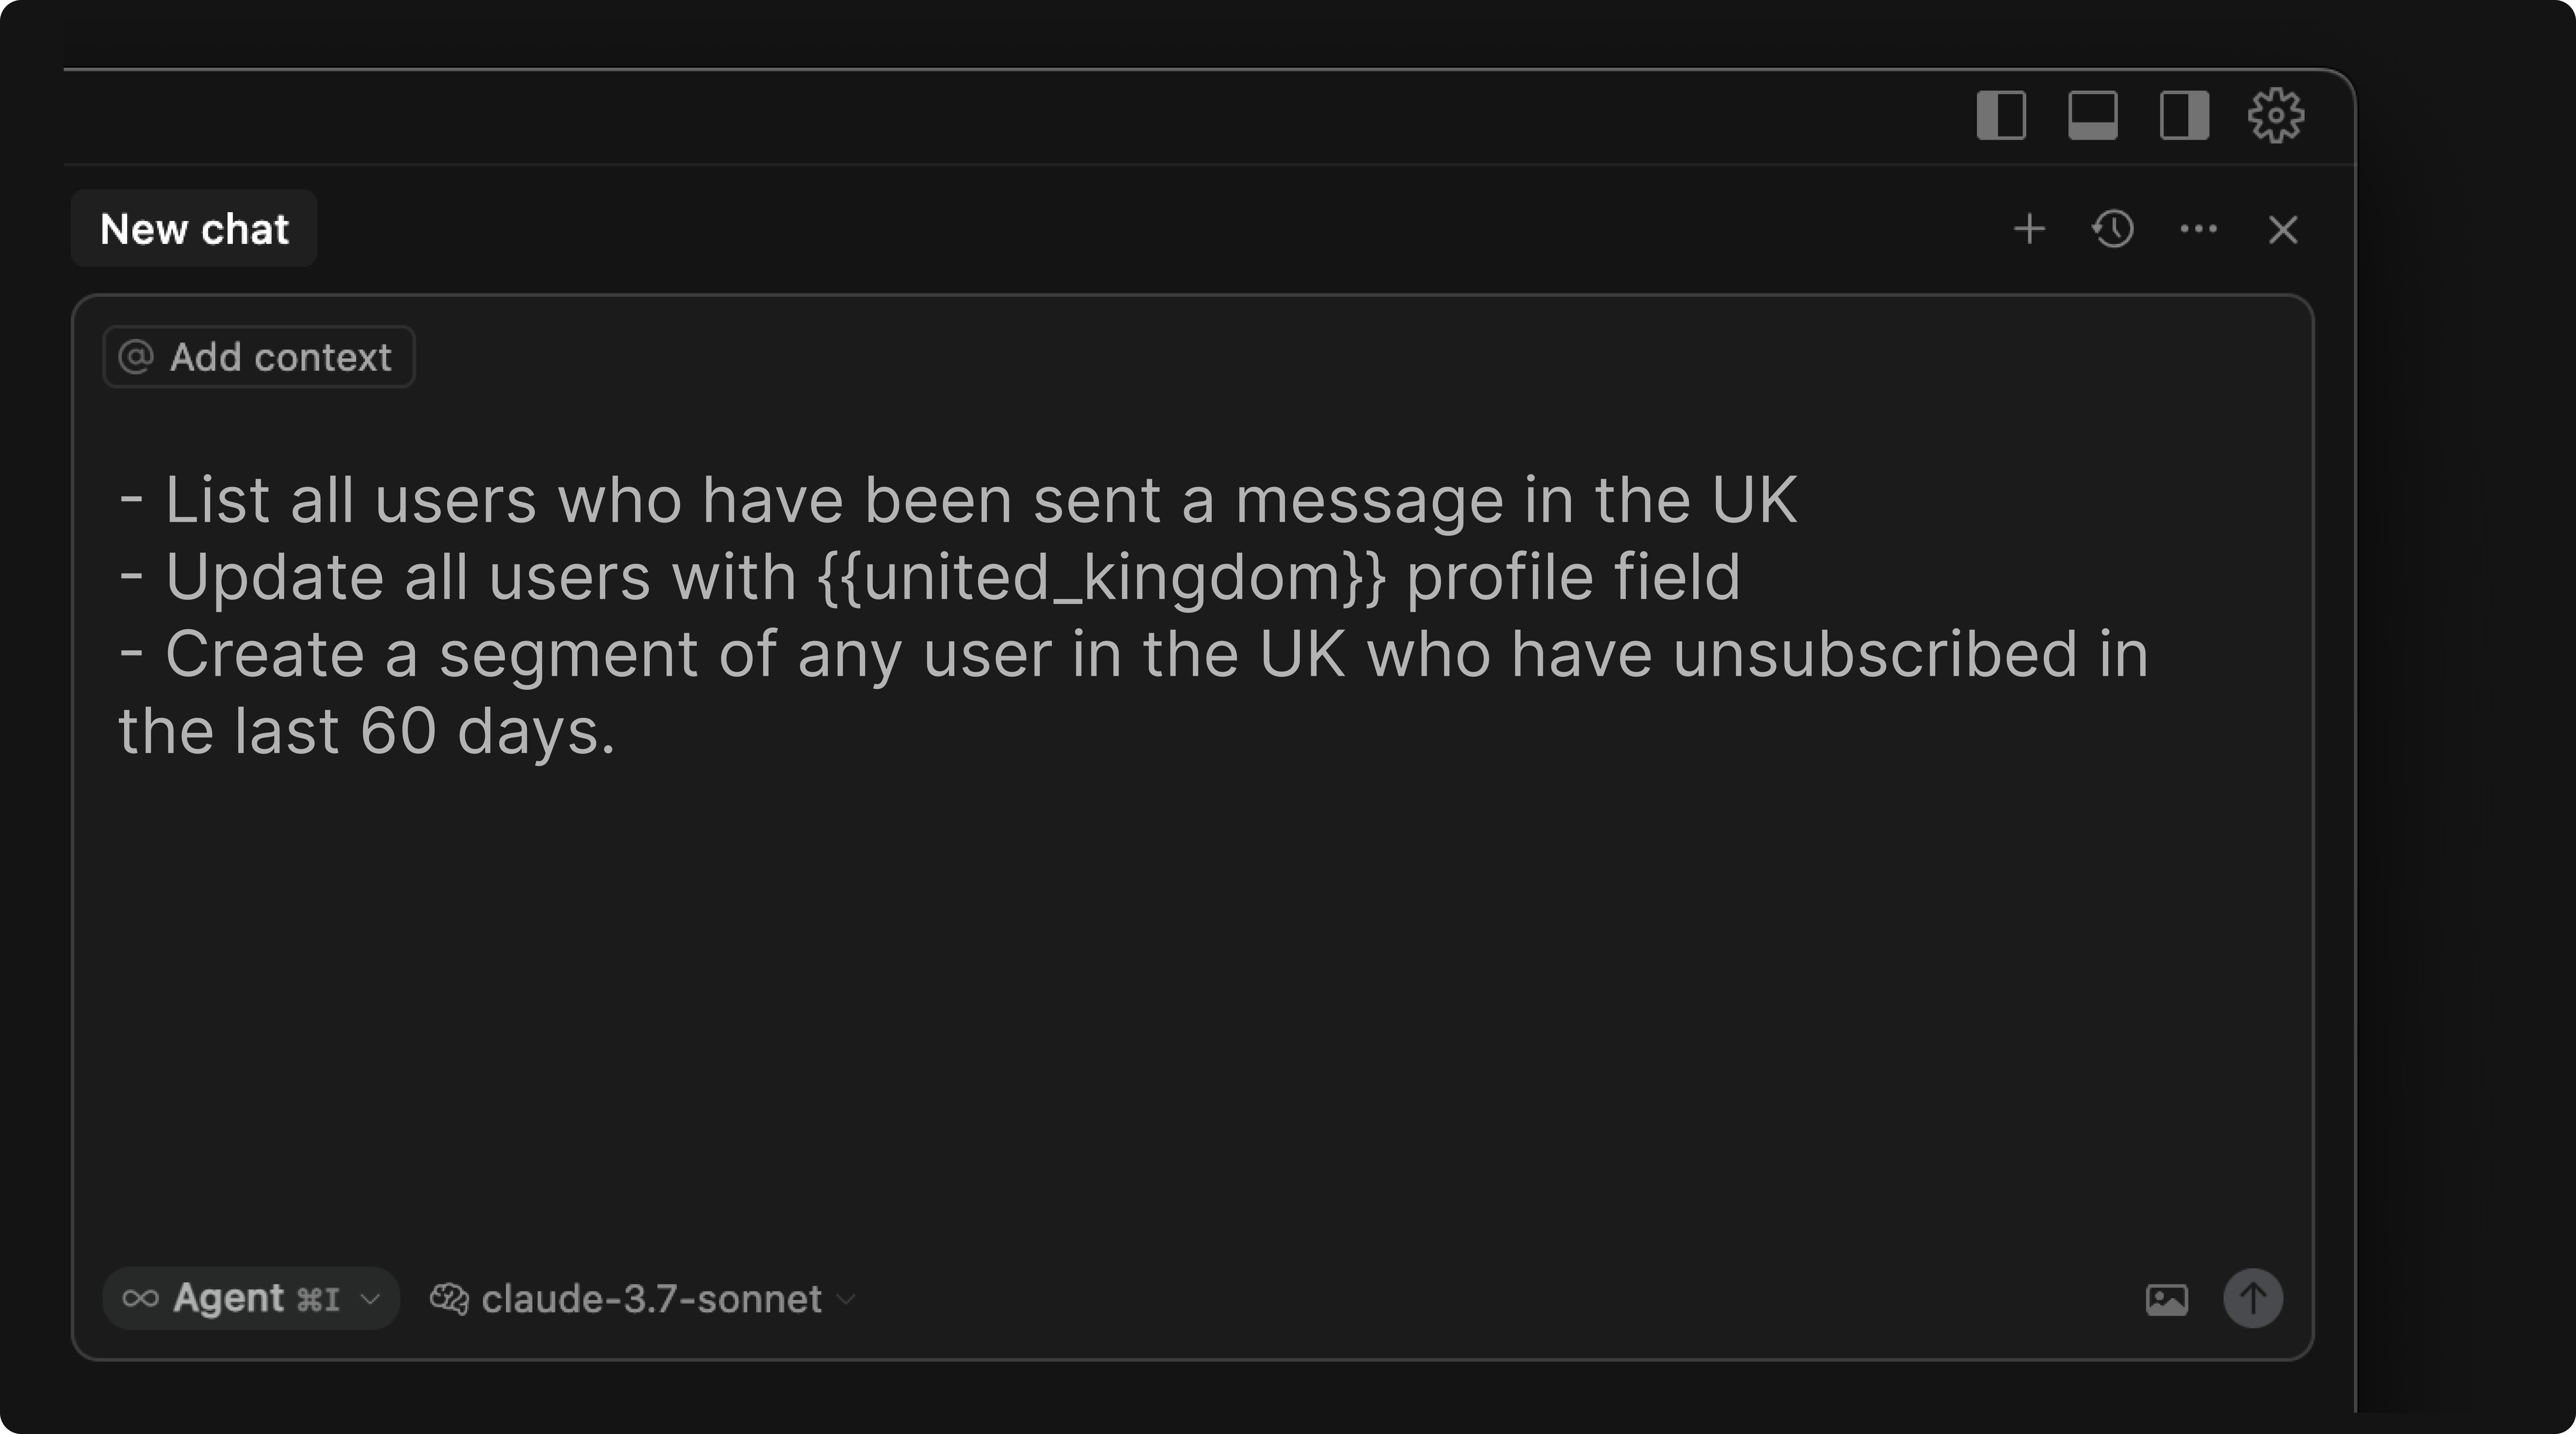Viewport: 2576px width, 1434px height.
Task: Open the three-dot more options menu
Action: [2198, 229]
